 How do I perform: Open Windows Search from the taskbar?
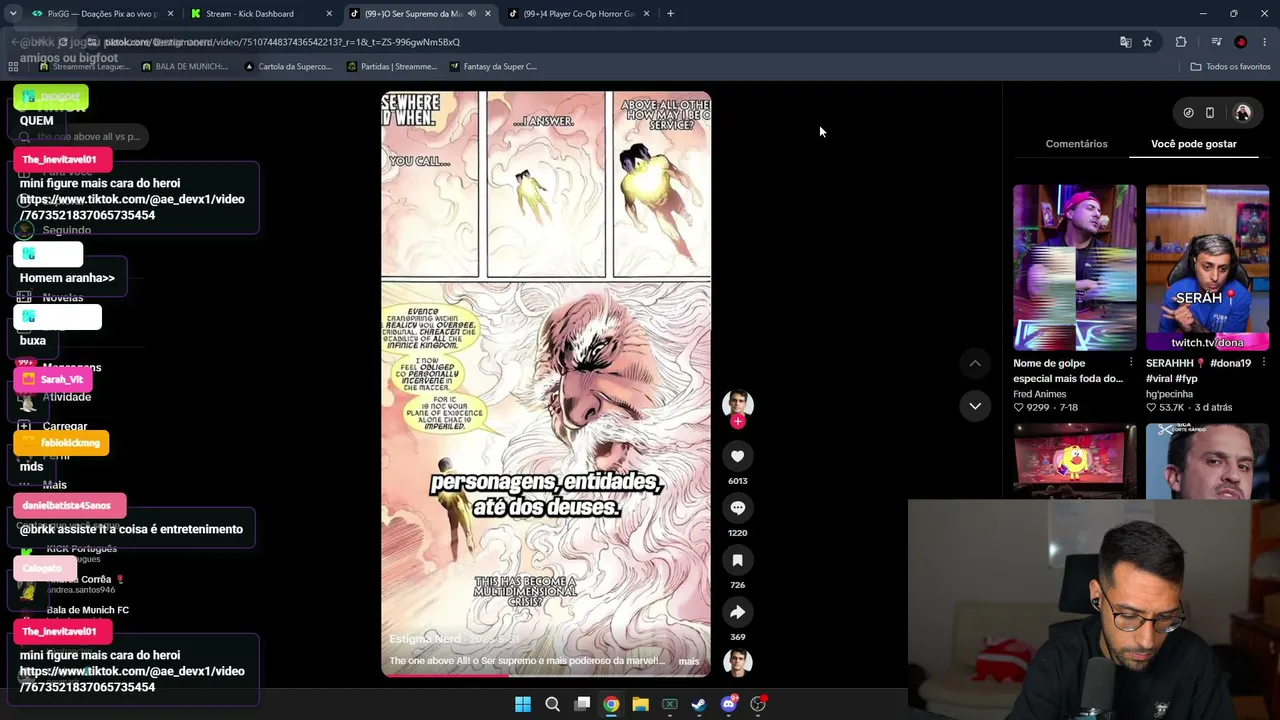point(552,704)
